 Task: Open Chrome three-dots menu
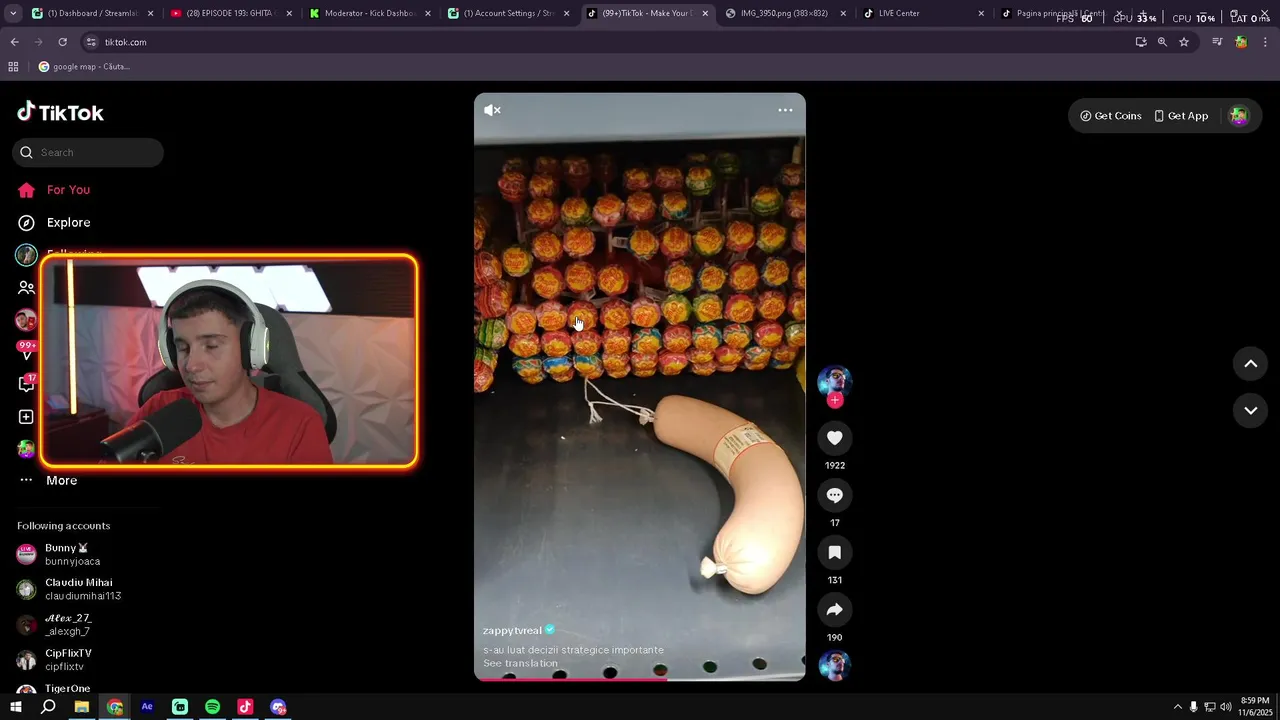[x=1265, y=42]
